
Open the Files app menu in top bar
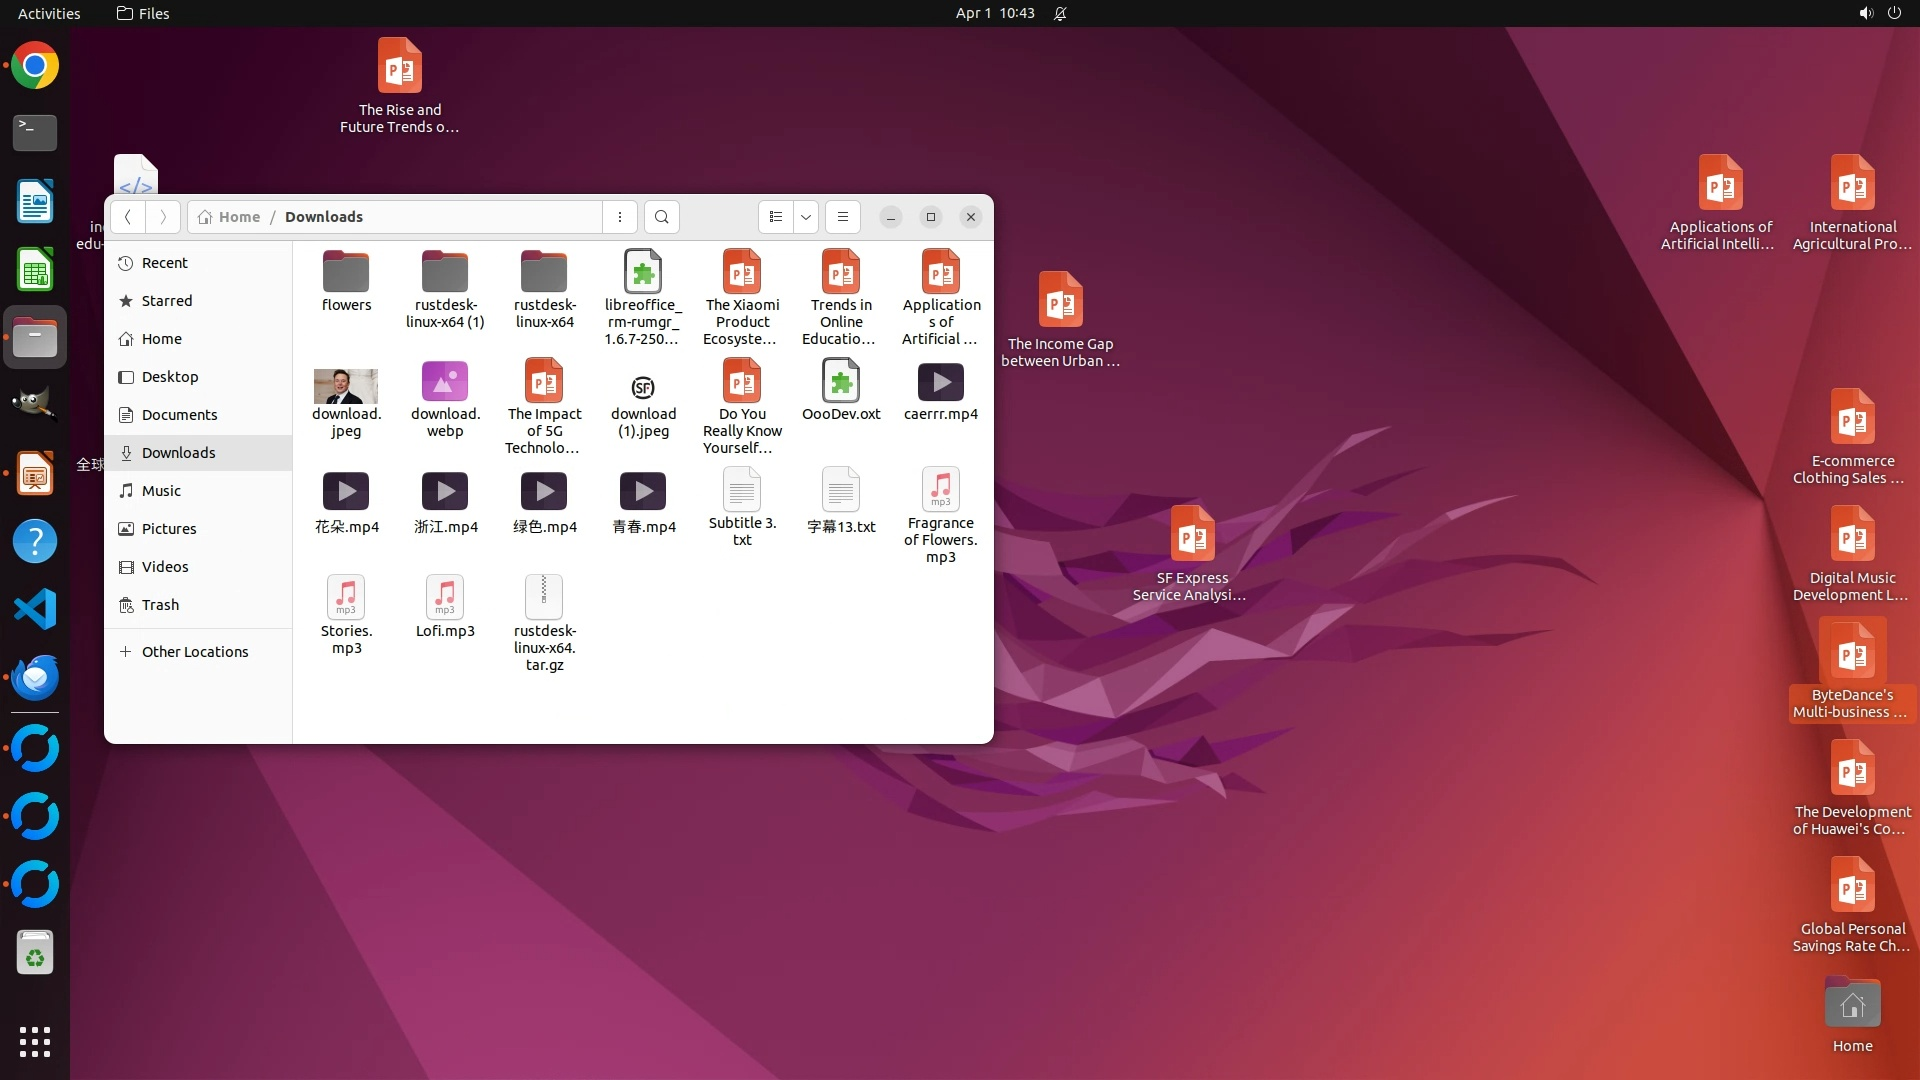click(143, 13)
